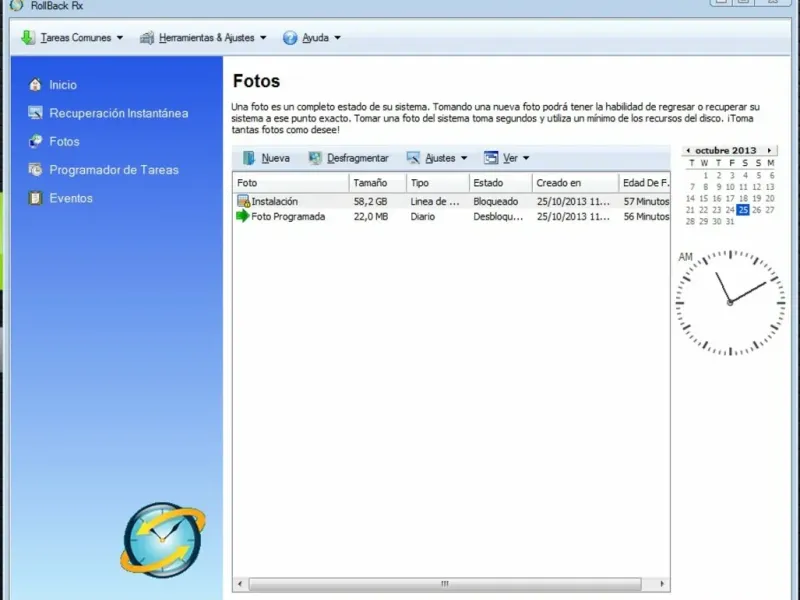800x600 pixels.
Task: Click the horizontal scrollbar right arrow
Action: point(662,584)
